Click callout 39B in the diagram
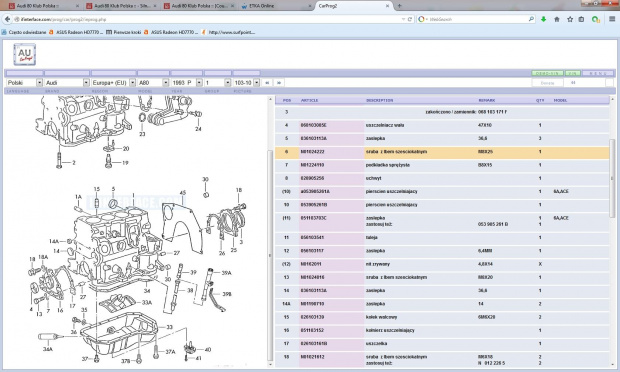 pos(227,294)
